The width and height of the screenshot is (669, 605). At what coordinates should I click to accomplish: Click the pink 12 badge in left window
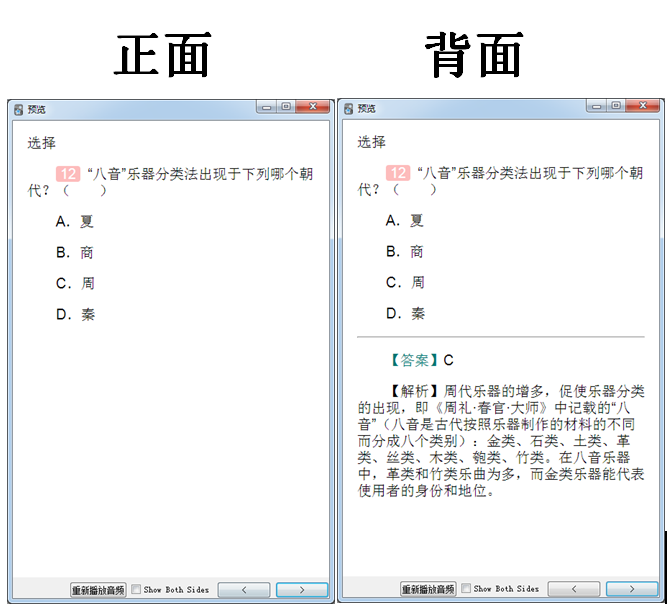click(68, 174)
